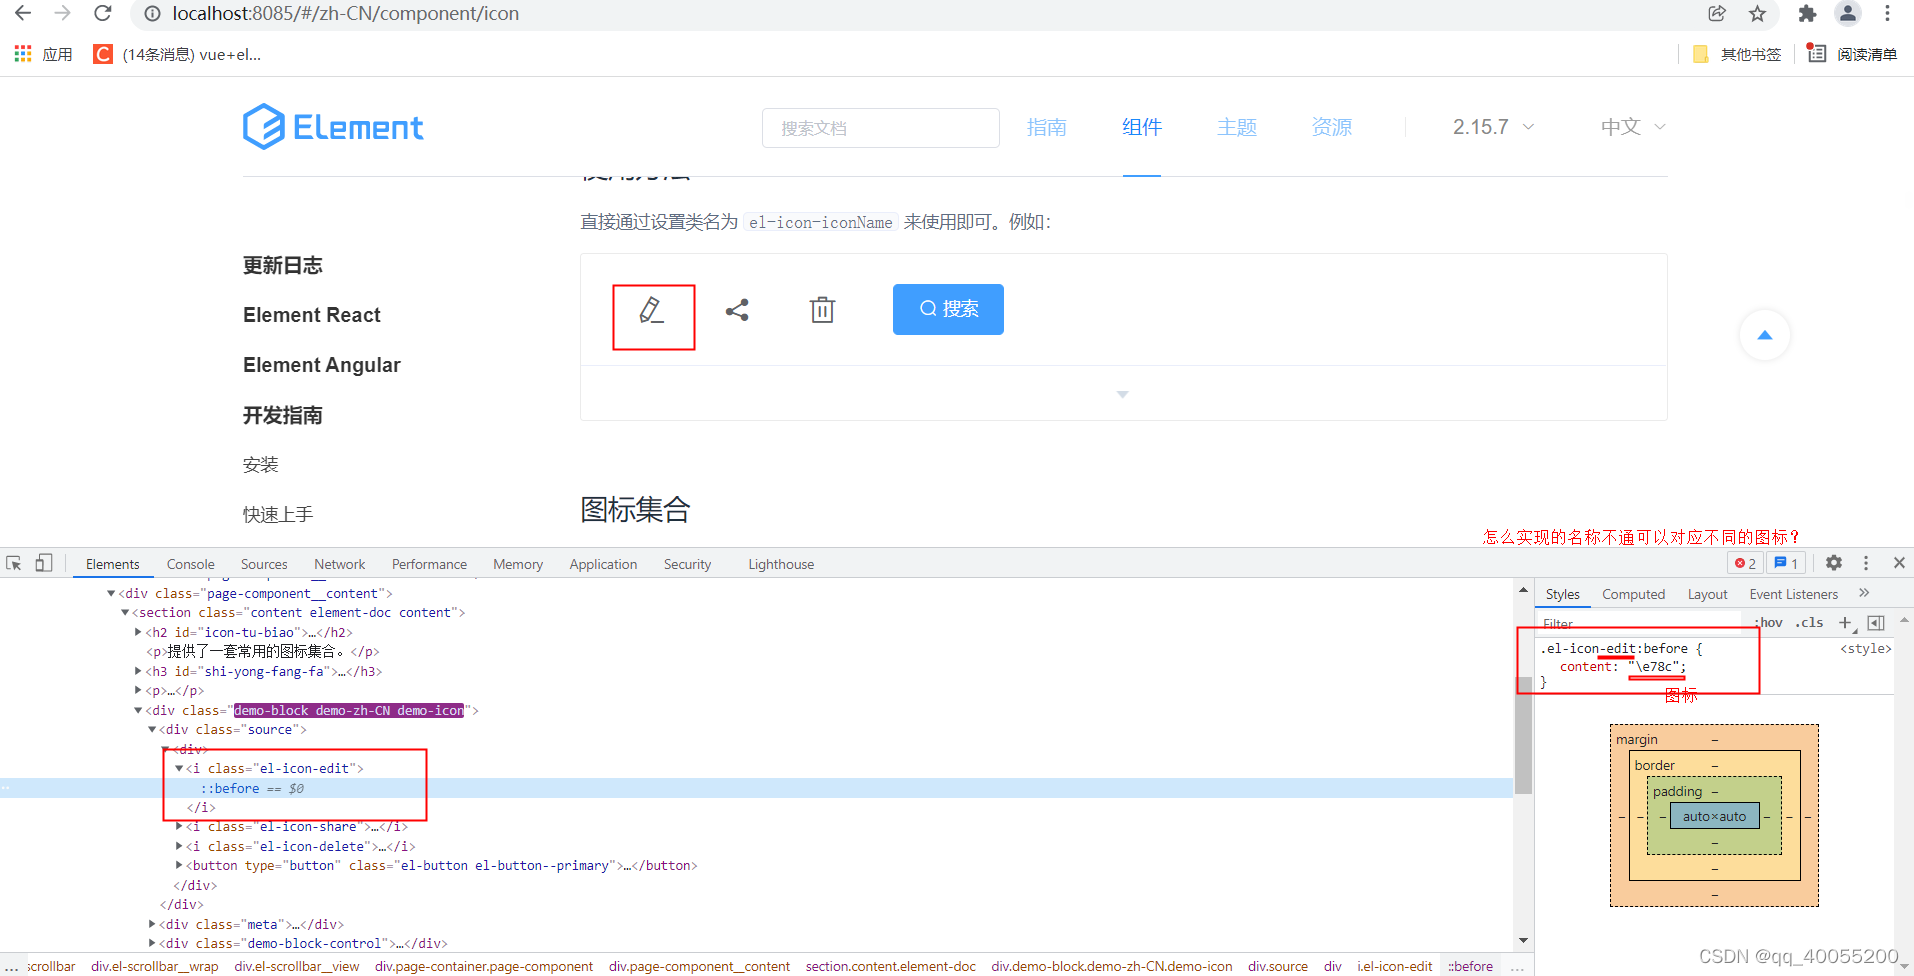Screen dimensions: 1914x976
Task: Click the 搜索 primary button in demo
Action: click(946, 309)
